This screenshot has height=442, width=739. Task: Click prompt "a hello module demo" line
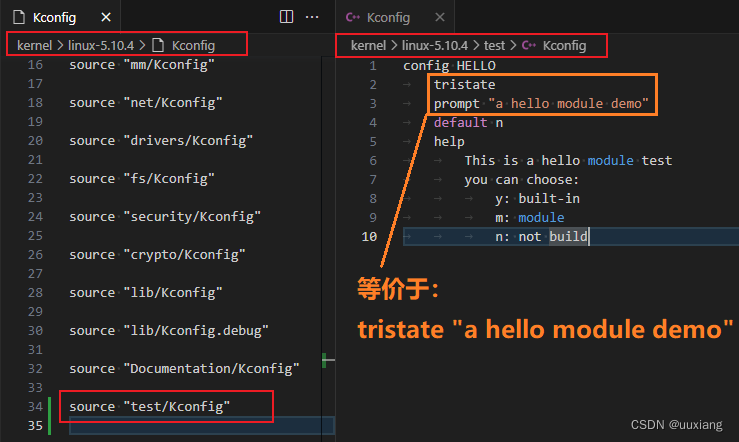[541, 104]
